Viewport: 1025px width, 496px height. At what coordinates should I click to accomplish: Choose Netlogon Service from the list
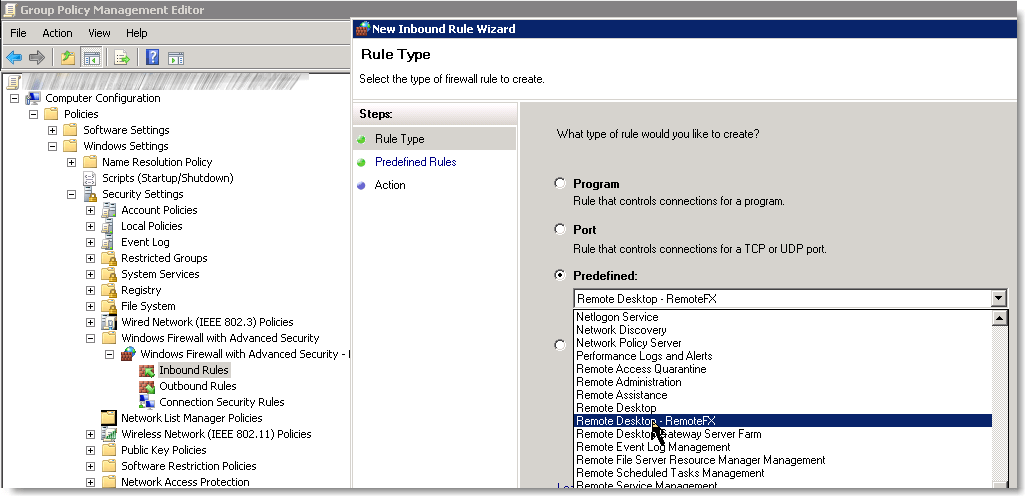[x=783, y=317]
